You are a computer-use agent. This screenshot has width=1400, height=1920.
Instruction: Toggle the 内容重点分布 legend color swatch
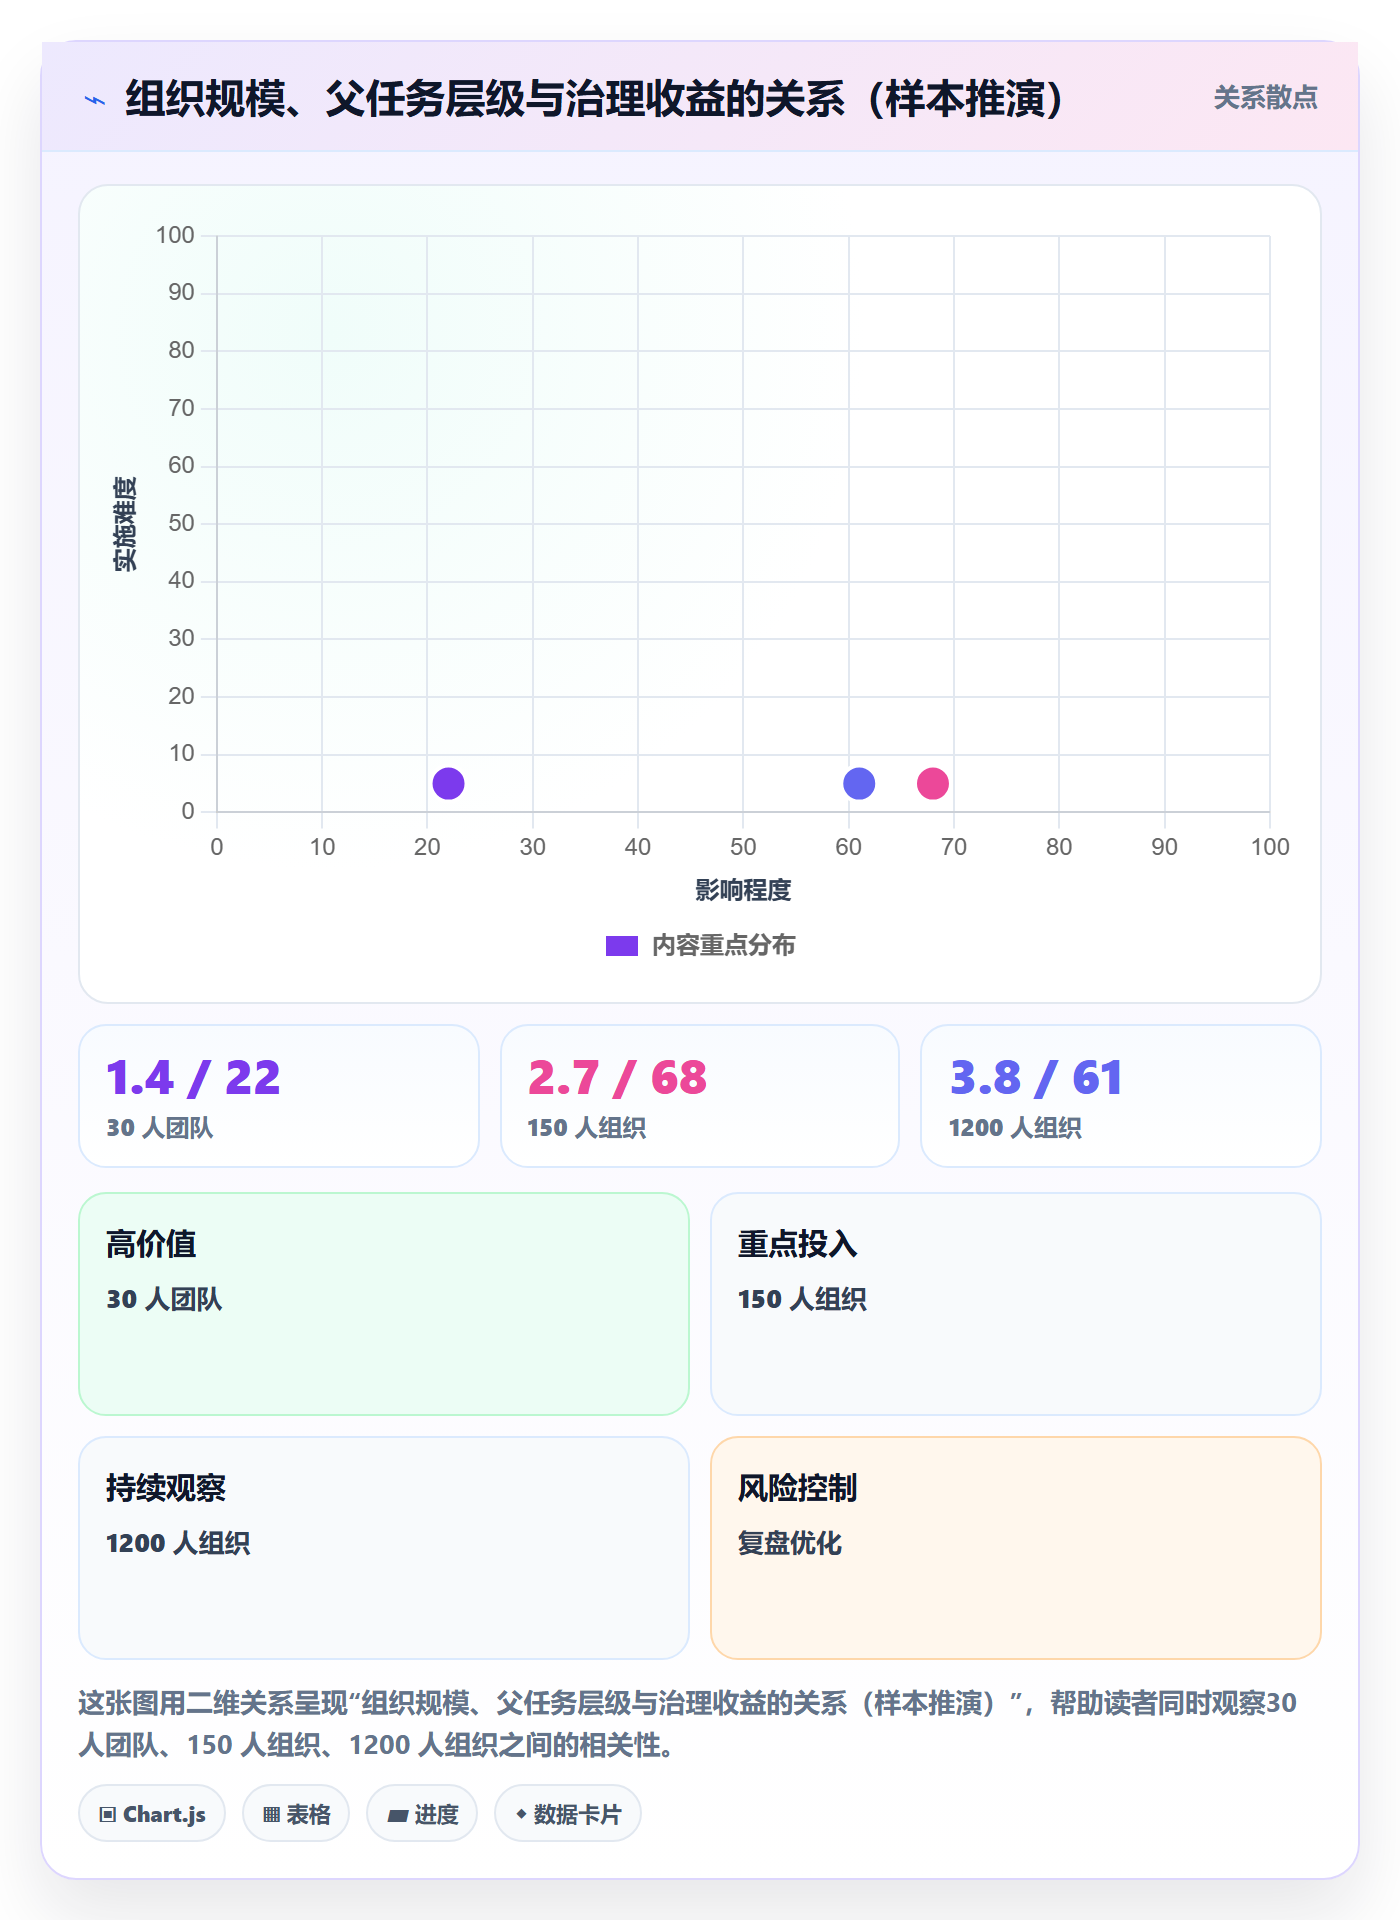pyautogui.click(x=622, y=945)
